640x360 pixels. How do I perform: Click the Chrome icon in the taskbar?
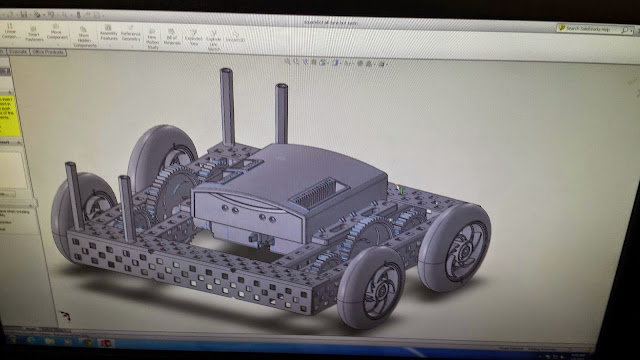pyautogui.click(x=87, y=342)
